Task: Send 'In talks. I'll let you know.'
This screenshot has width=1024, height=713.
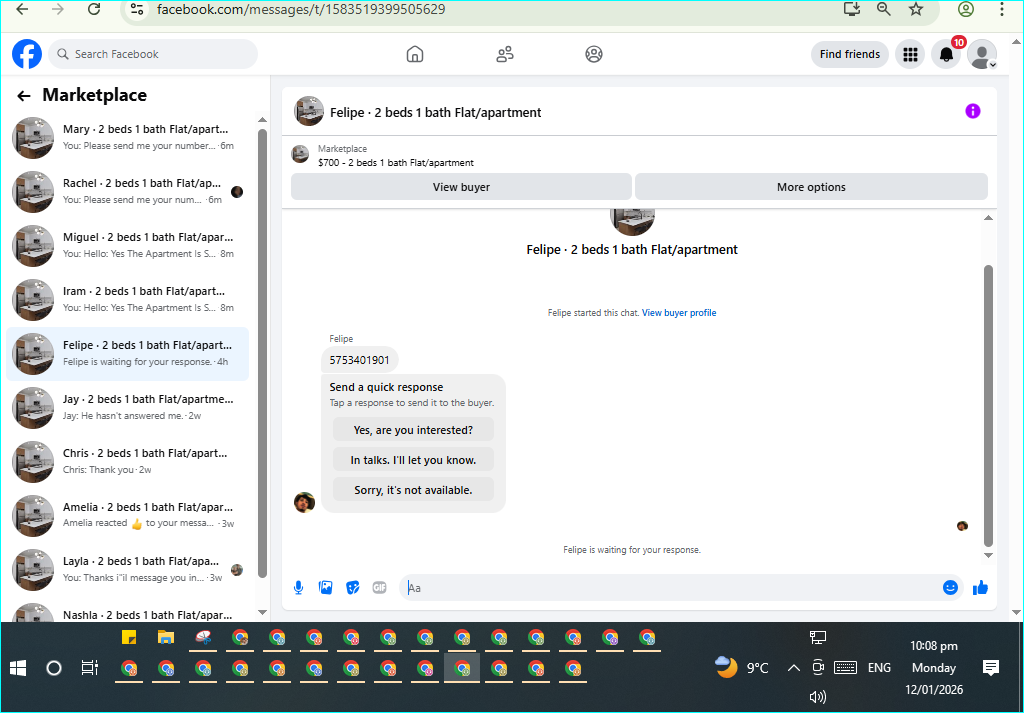Action: pyautogui.click(x=413, y=460)
